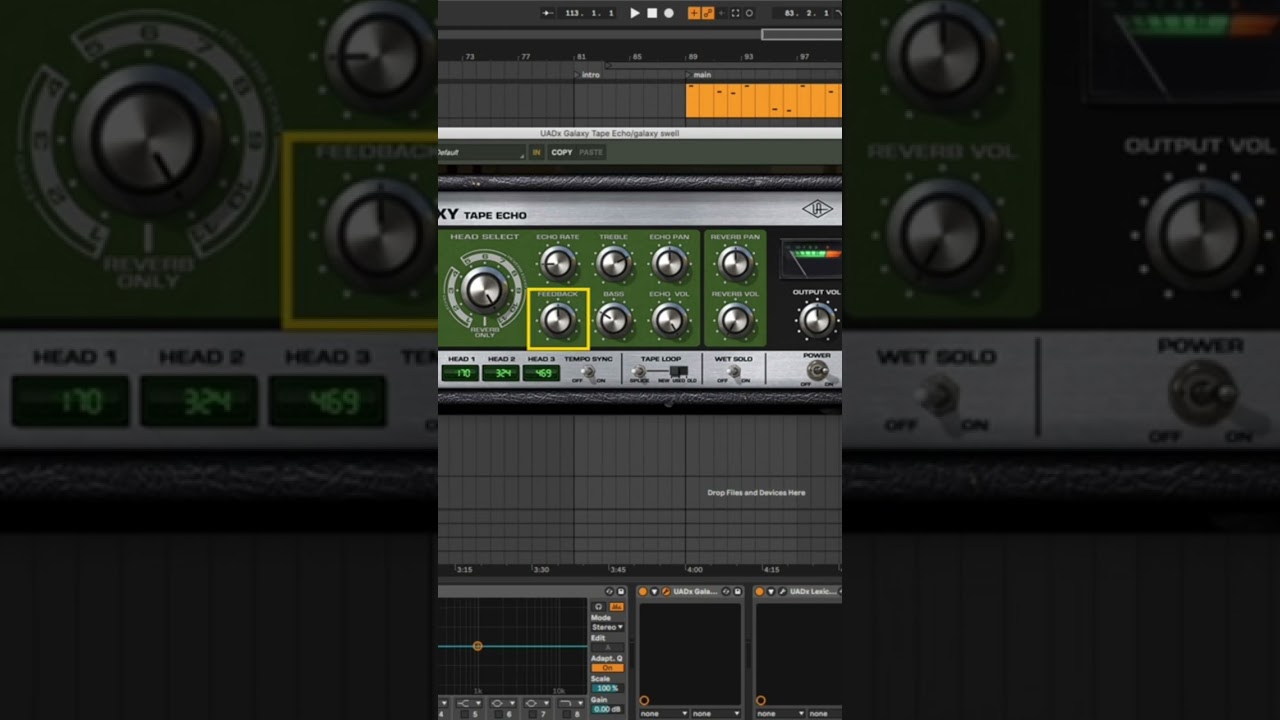Enable EQ band 7 checkbox
Viewport: 1280px width, 720px height.
click(x=533, y=714)
